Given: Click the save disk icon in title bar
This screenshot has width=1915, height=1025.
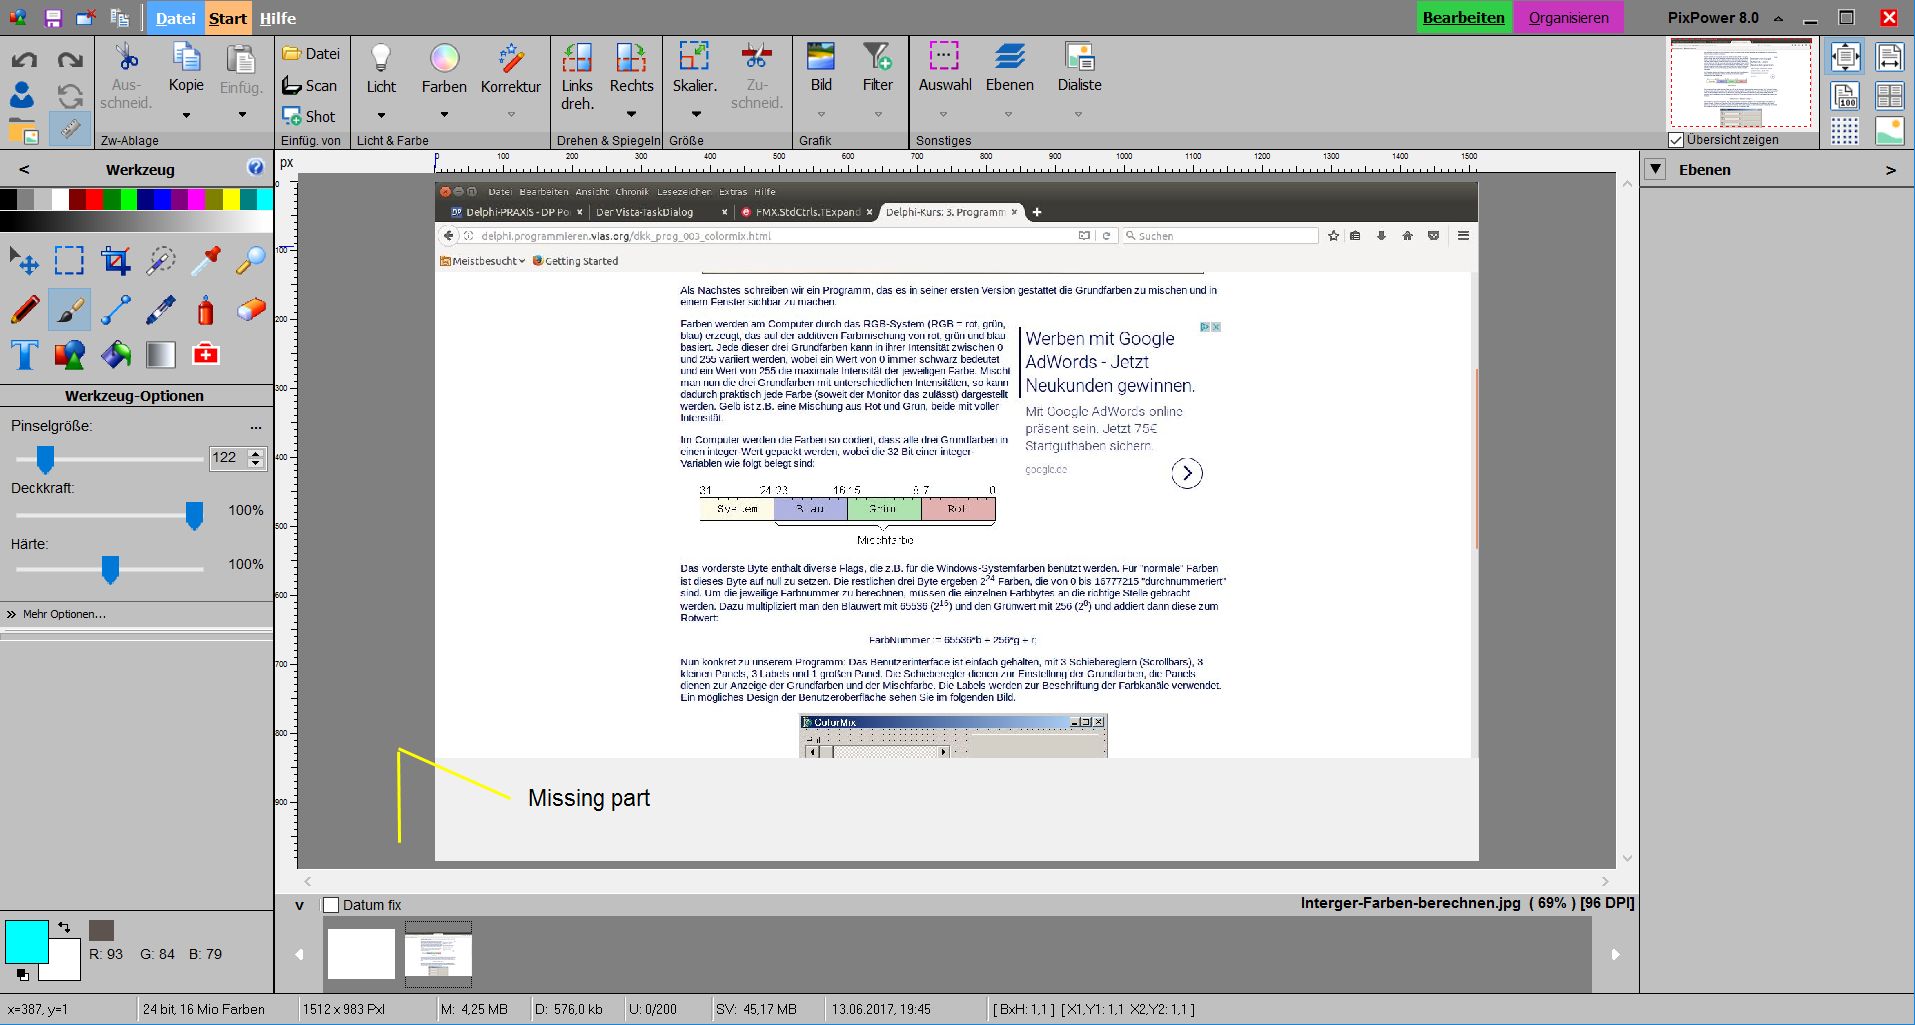Looking at the screenshot, I should (53, 18).
